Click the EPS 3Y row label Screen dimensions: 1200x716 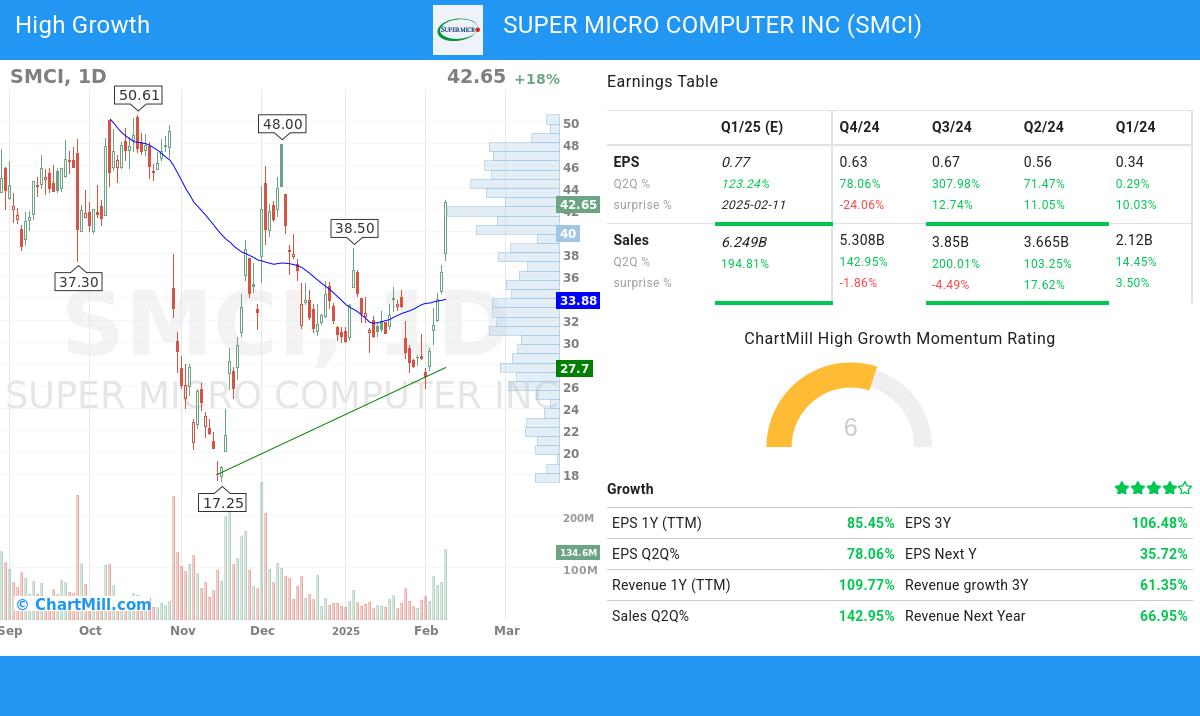pyautogui.click(x=928, y=523)
